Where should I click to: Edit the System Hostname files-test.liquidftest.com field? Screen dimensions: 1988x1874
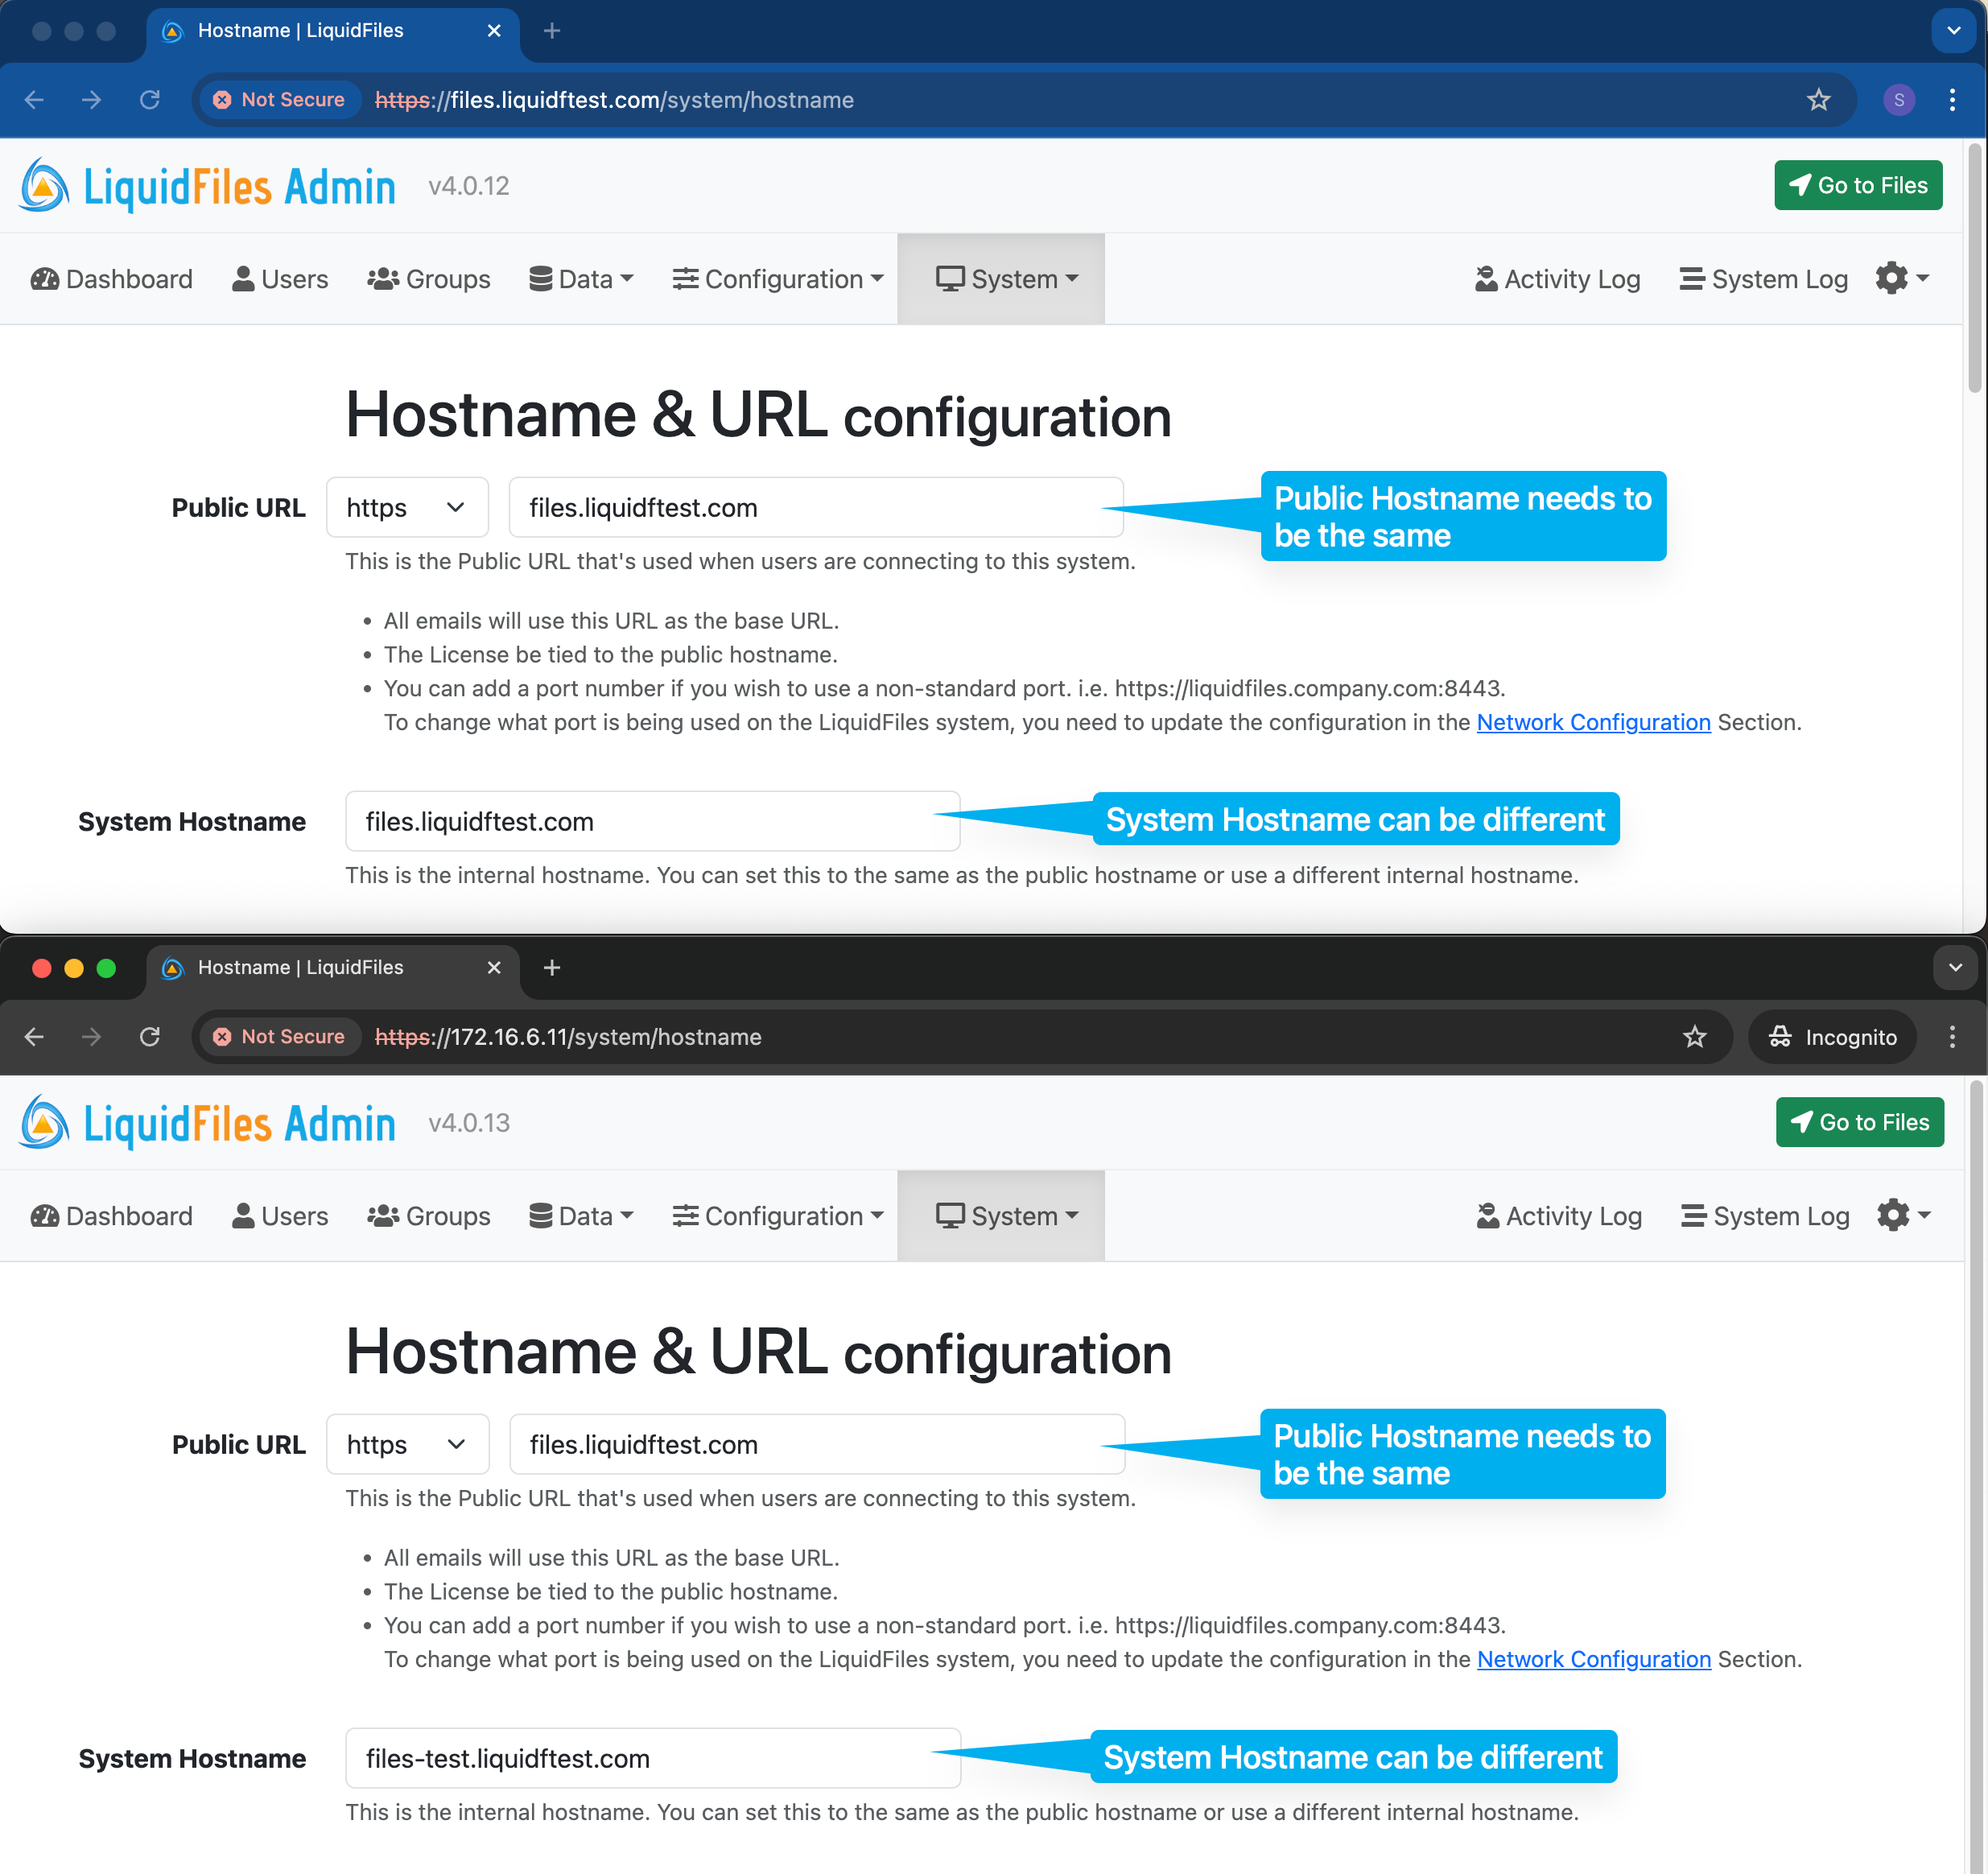[652, 1758]
